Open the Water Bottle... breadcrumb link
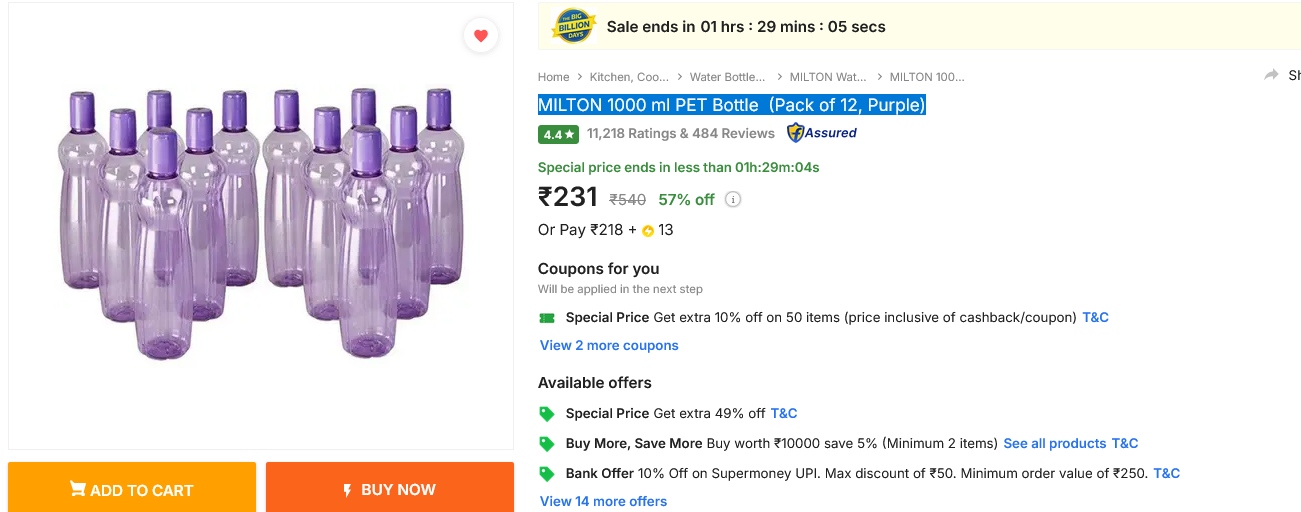 (x=727, y=77)
